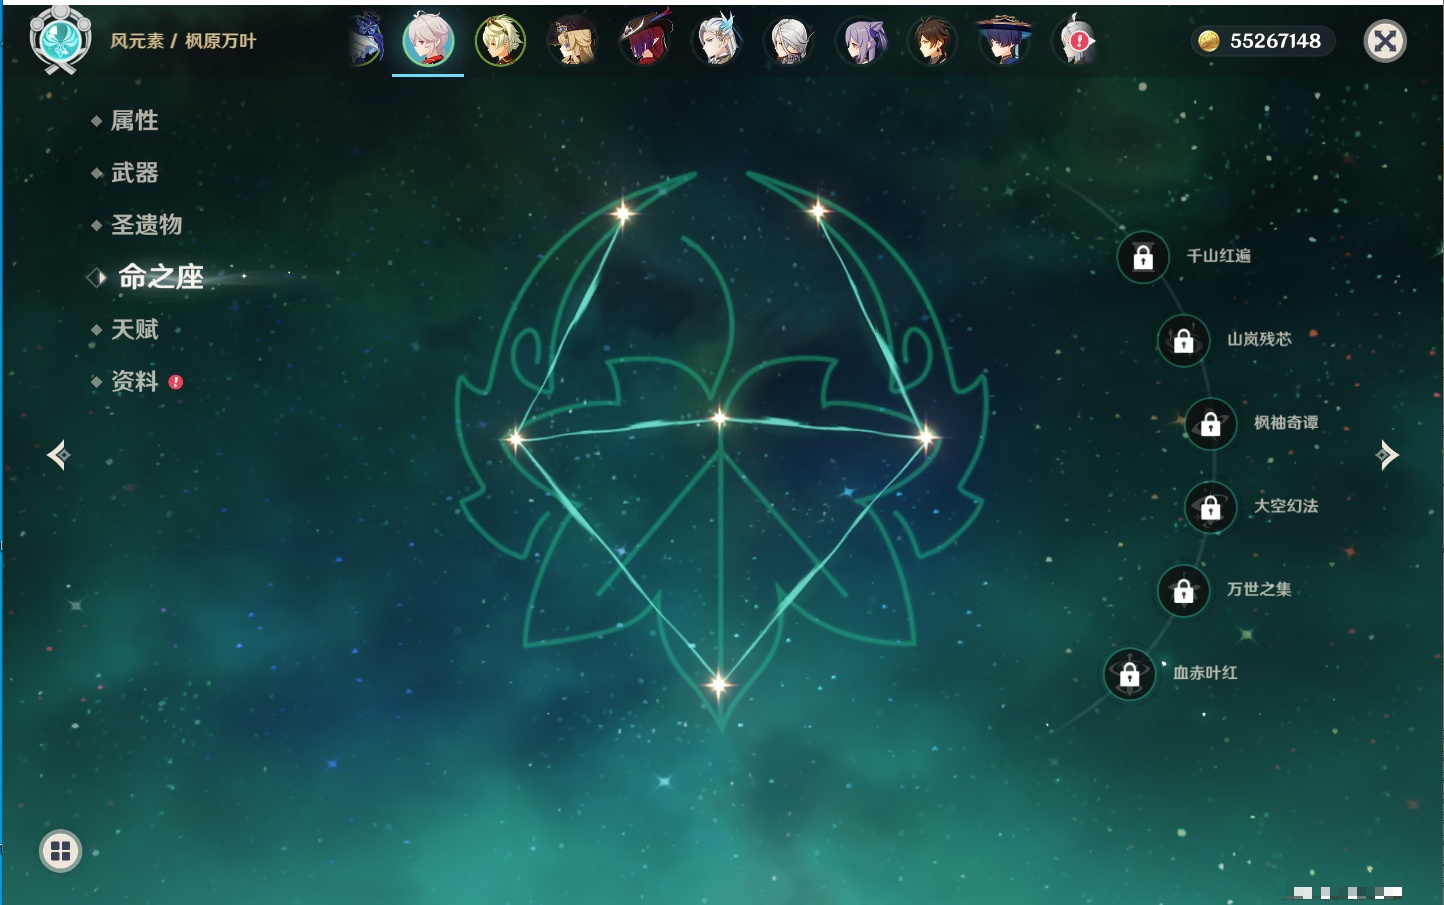Click the Anemo element emblem icon

(x=61, y=41)
